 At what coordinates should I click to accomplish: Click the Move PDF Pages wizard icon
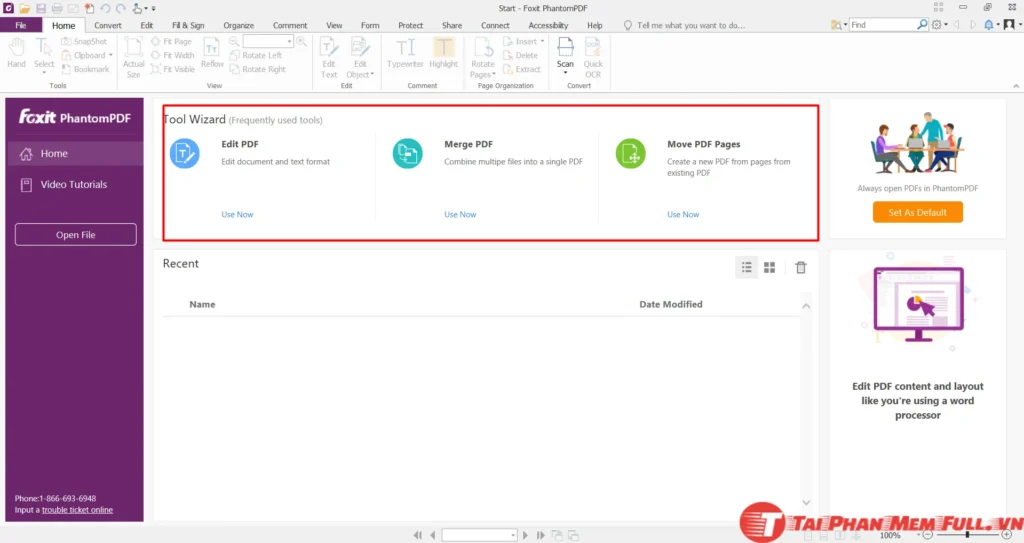(x=631, y=154)
